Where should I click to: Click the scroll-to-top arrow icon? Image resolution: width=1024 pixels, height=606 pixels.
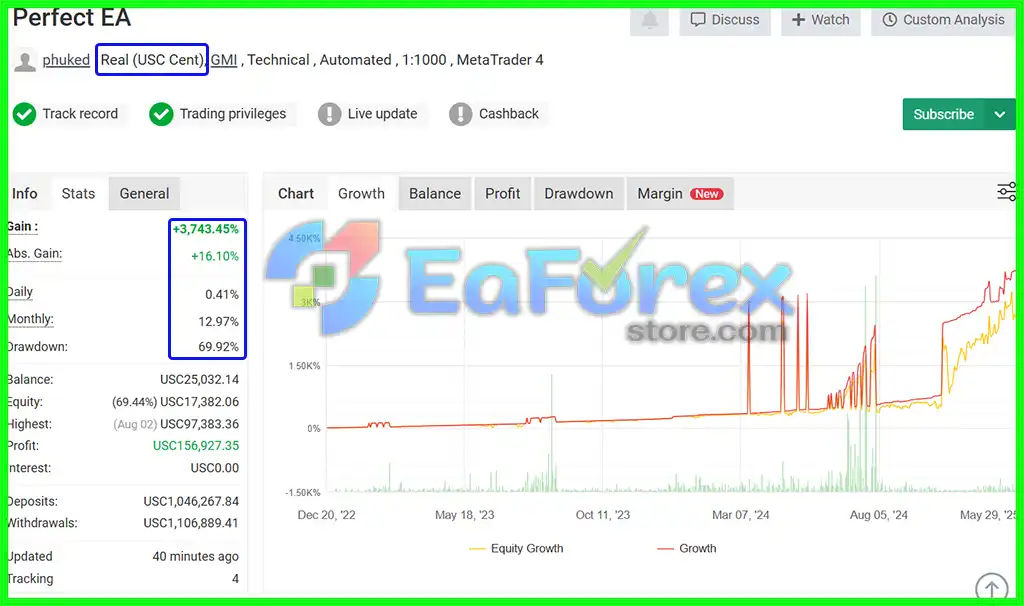[991, 588]
